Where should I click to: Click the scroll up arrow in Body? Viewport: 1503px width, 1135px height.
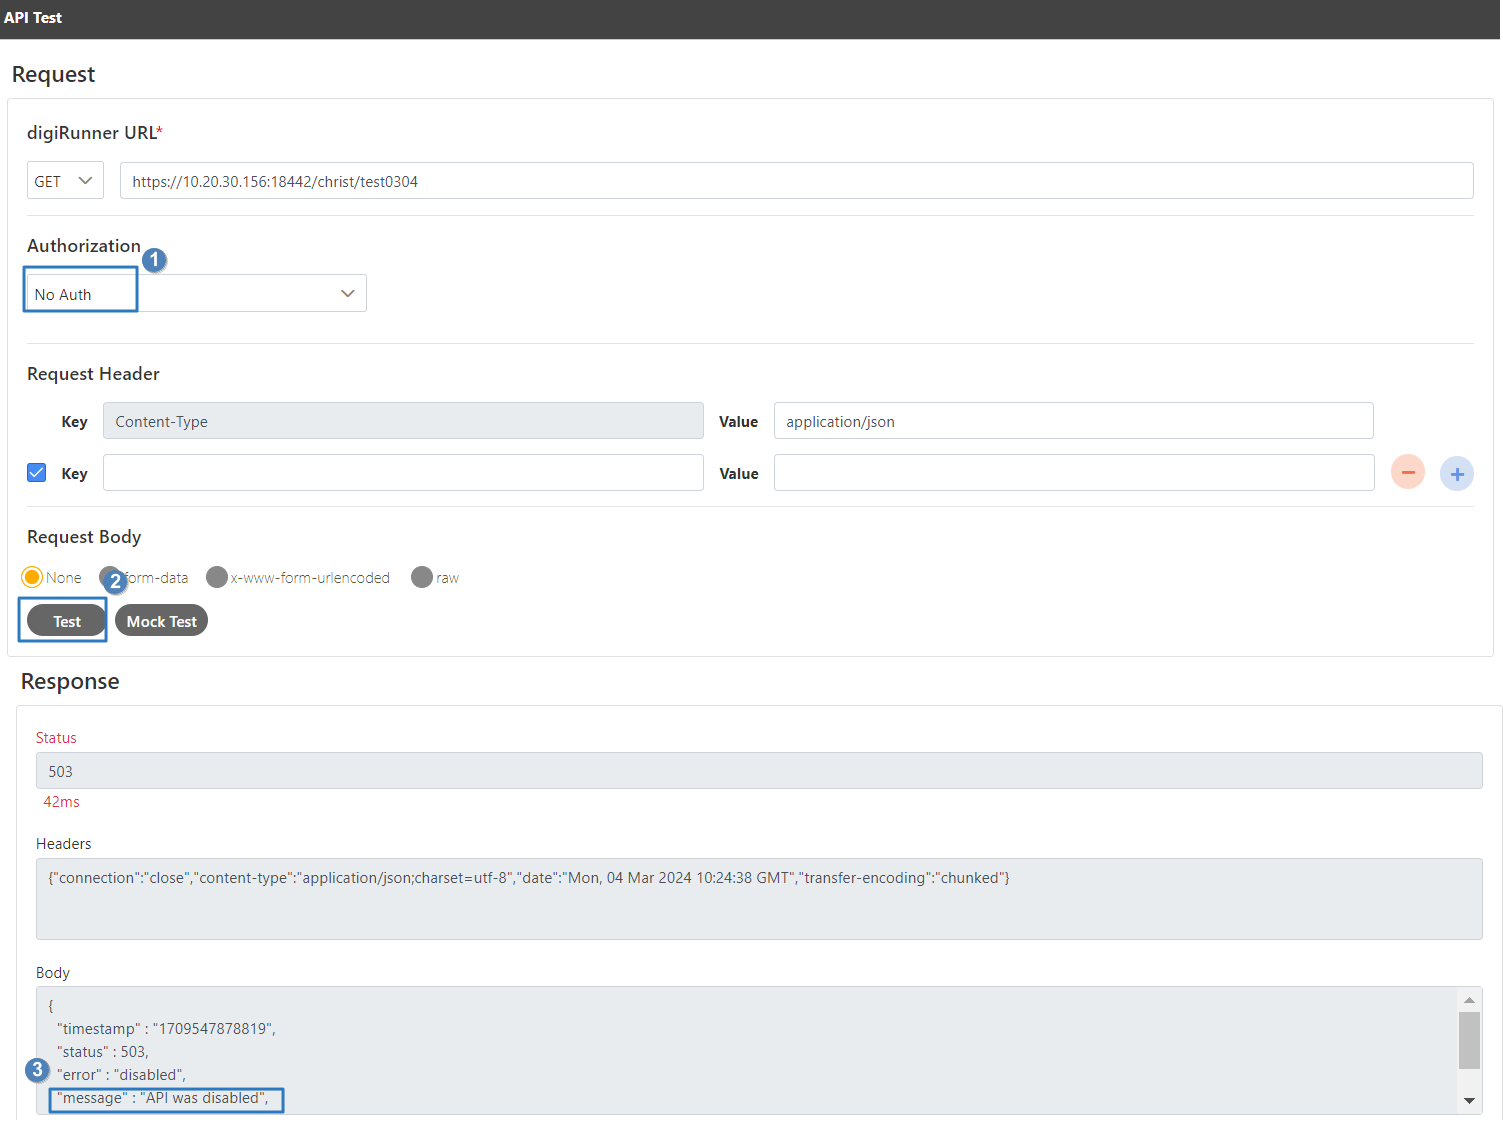tap(1468, 1000)
